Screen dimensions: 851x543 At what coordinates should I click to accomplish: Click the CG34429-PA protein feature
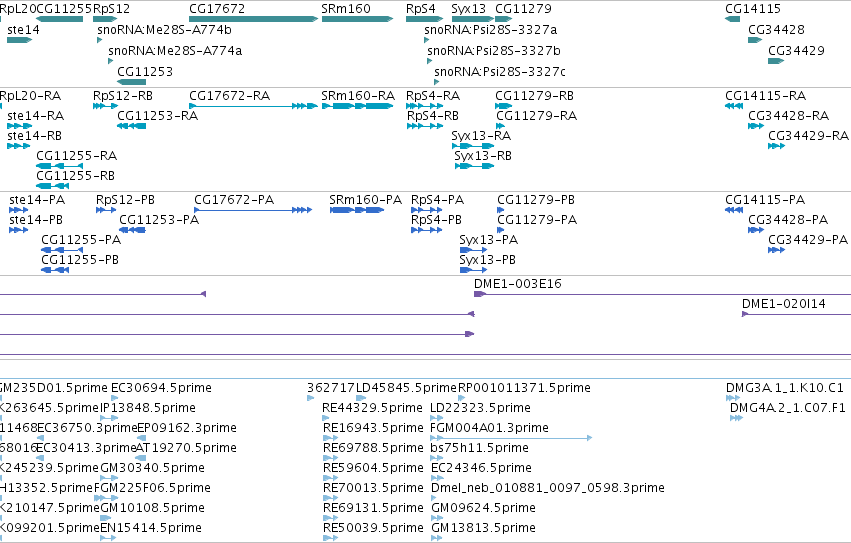click(x=776, y=250)
